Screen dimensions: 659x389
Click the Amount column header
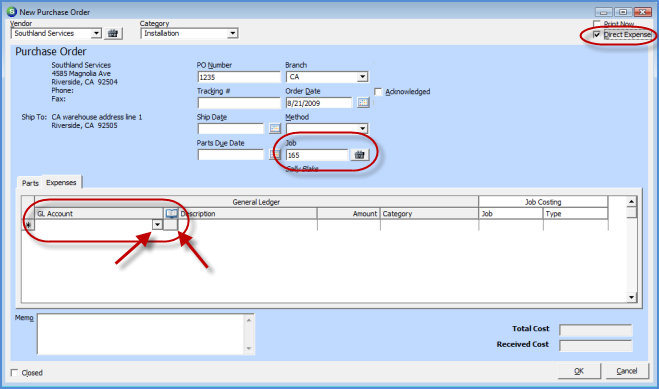pyautogui.click(x=348, y=214)
